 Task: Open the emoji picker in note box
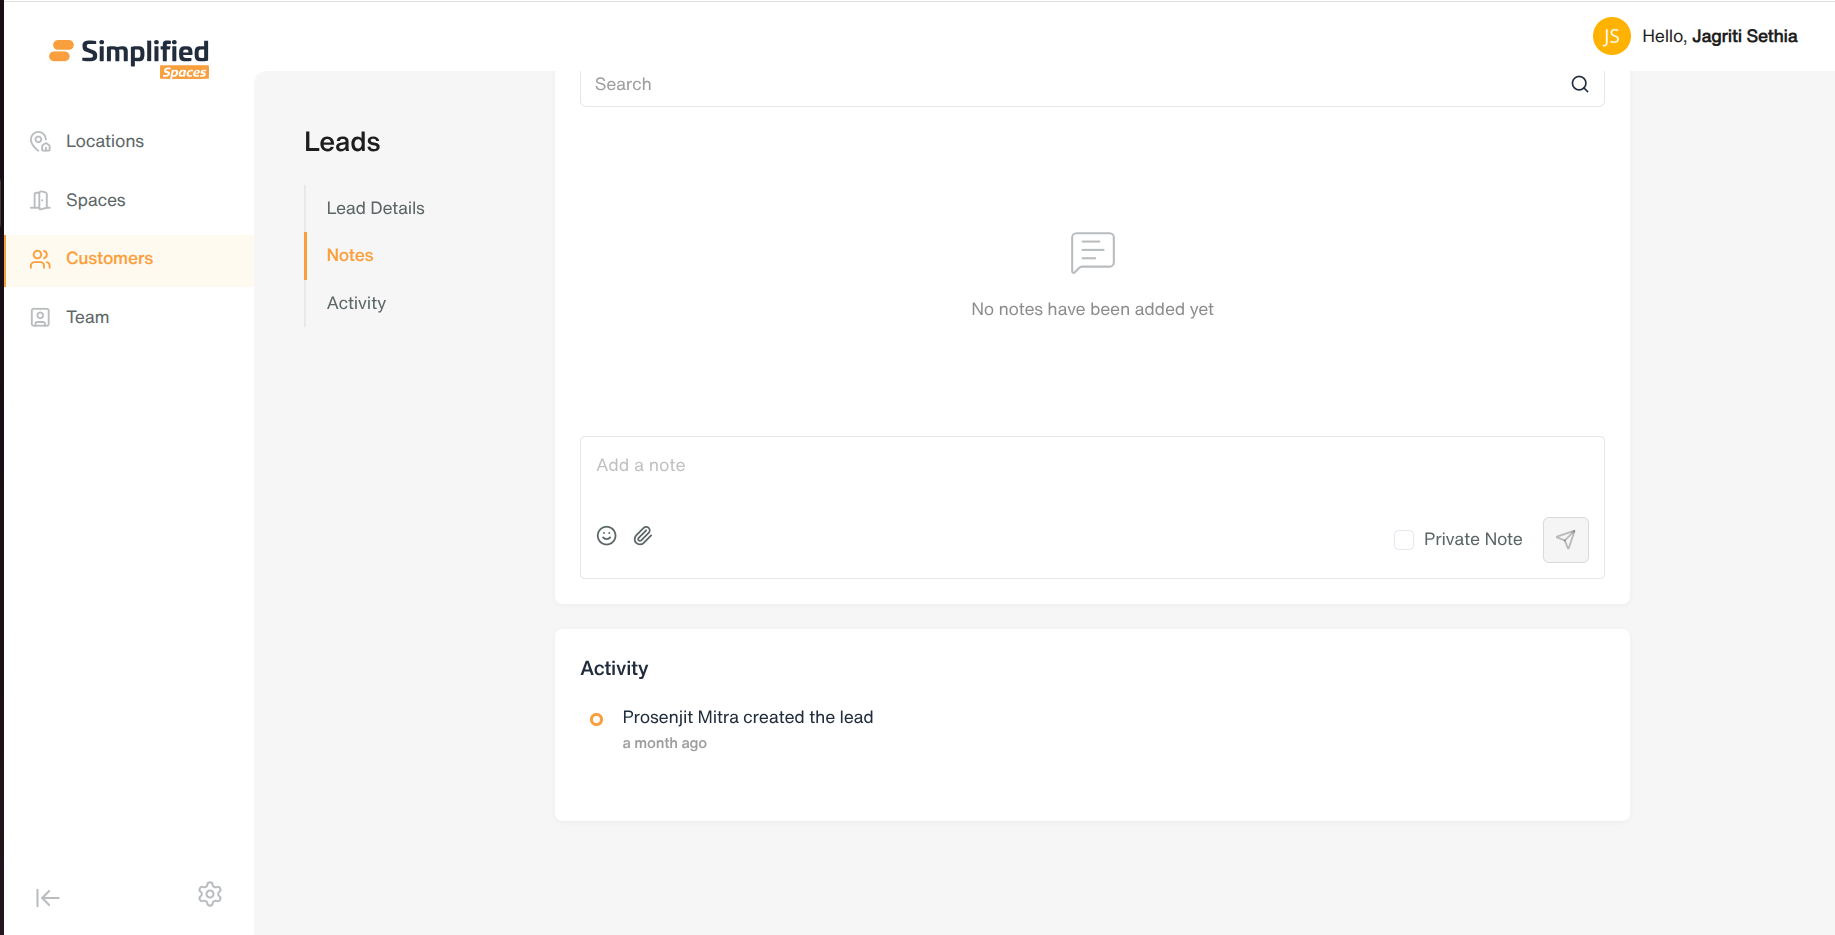[606, 536]
